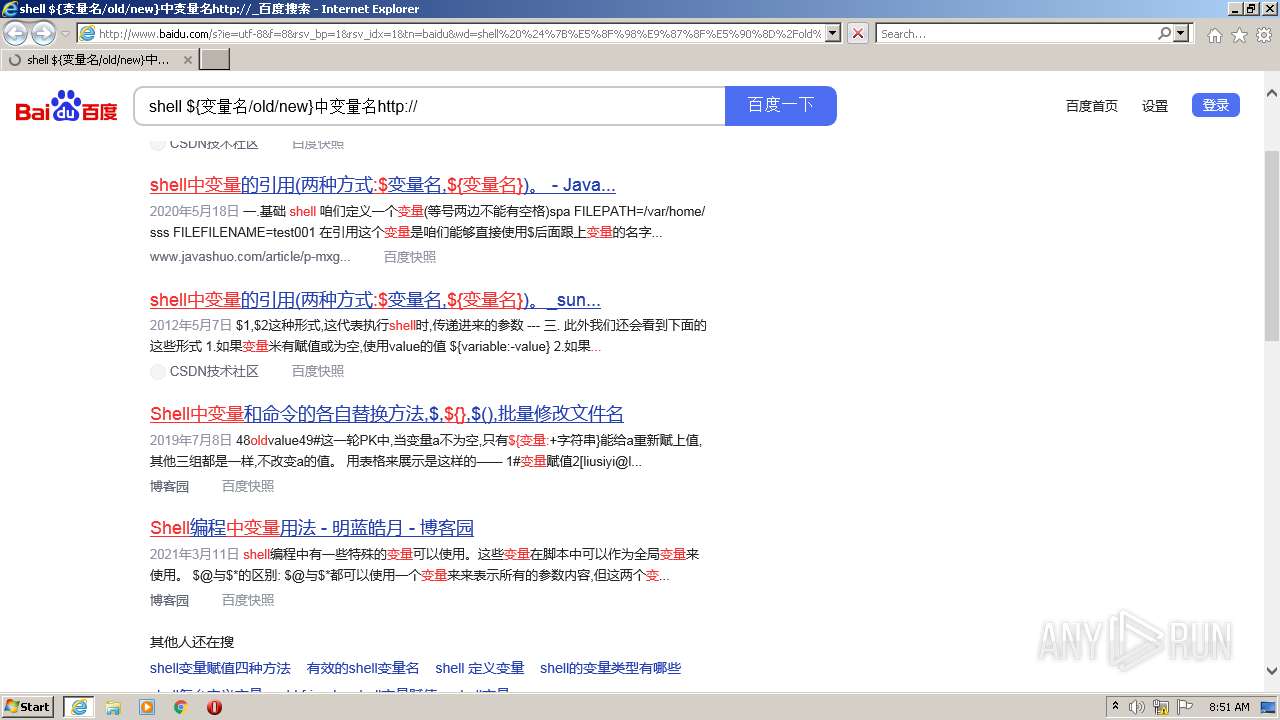Open Shell编程中变量用法 - 明蓝皓月 result
This screenshot has height=720, width=1280.
[312, 528]
